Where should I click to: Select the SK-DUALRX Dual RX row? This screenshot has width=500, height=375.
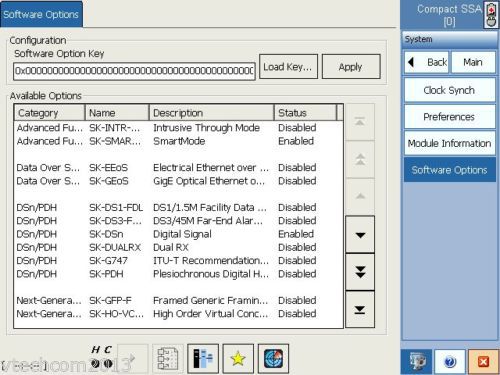tap(178, 247)
